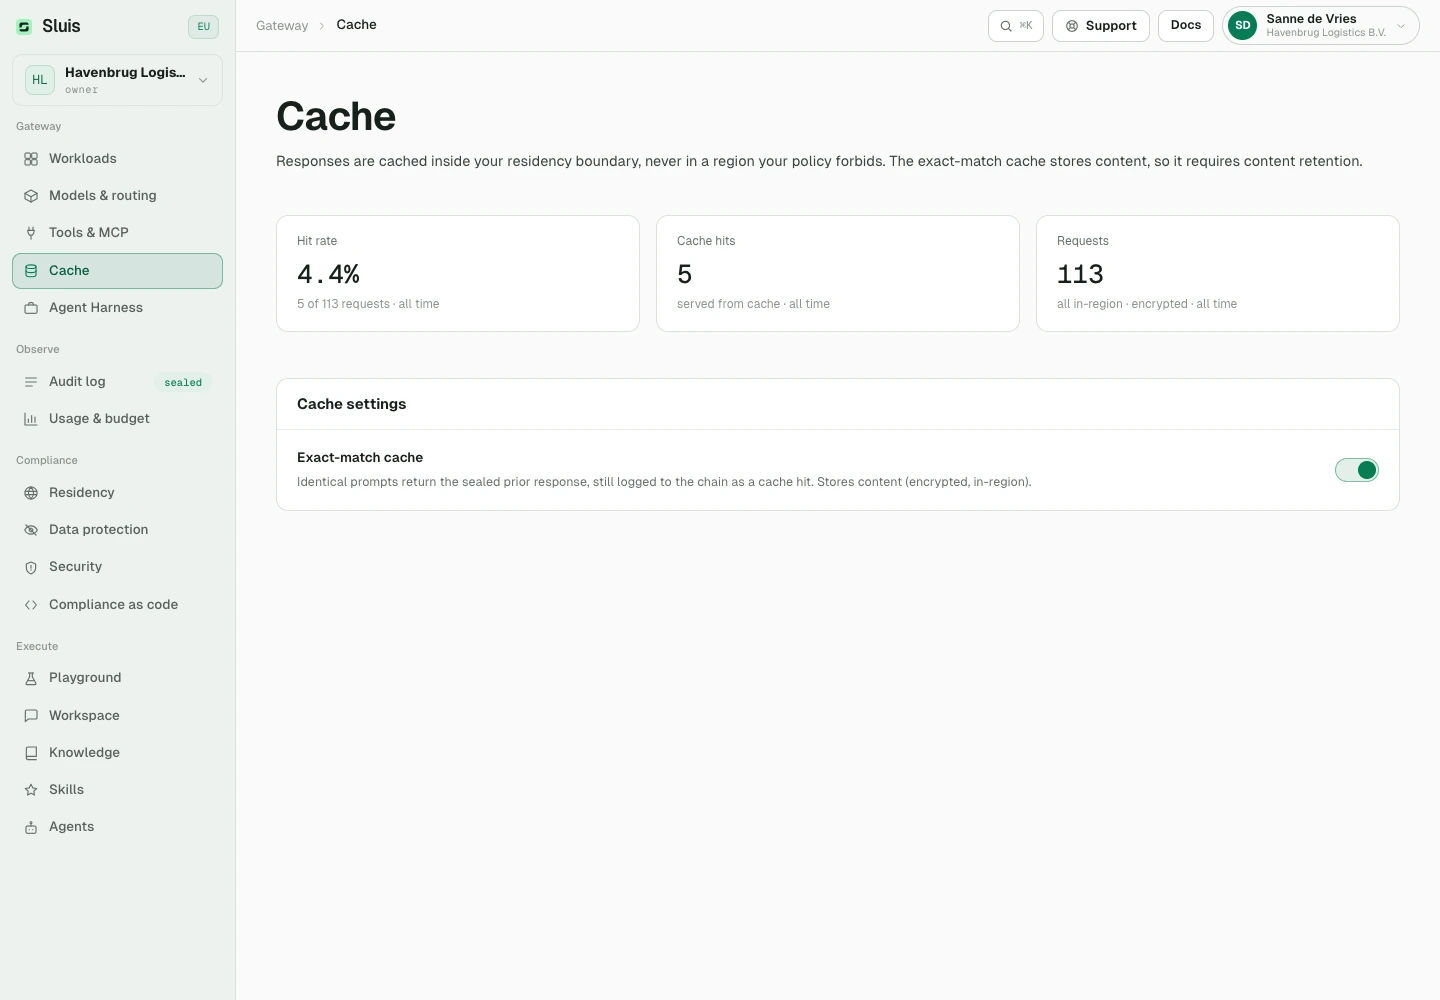The height and width of the screenshot is (1000, 1440).
Task: Click the Cache settings heading
Action: coord(351,404)
